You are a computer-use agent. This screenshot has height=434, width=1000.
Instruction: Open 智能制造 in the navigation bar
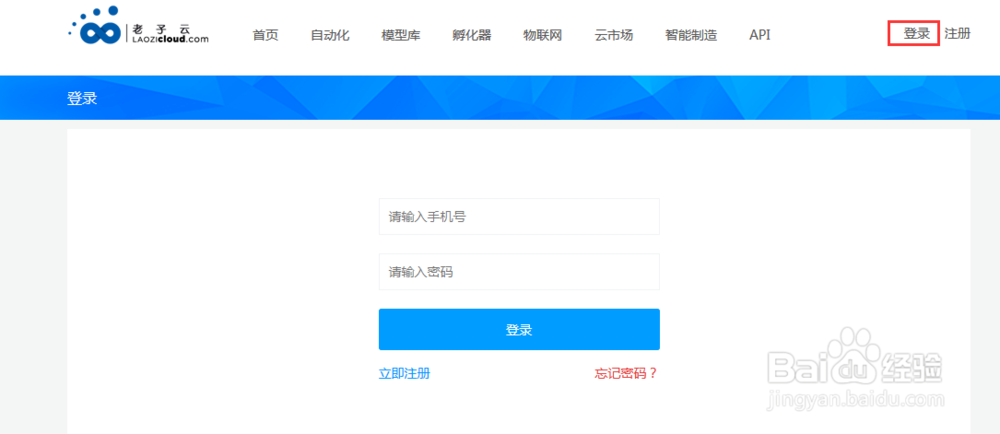coord(691,35)
